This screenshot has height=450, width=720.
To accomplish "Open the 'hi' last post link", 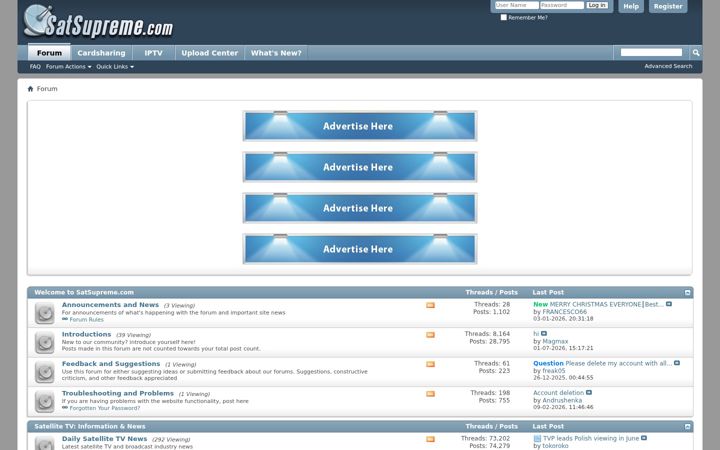I will (x=536, y=334).
